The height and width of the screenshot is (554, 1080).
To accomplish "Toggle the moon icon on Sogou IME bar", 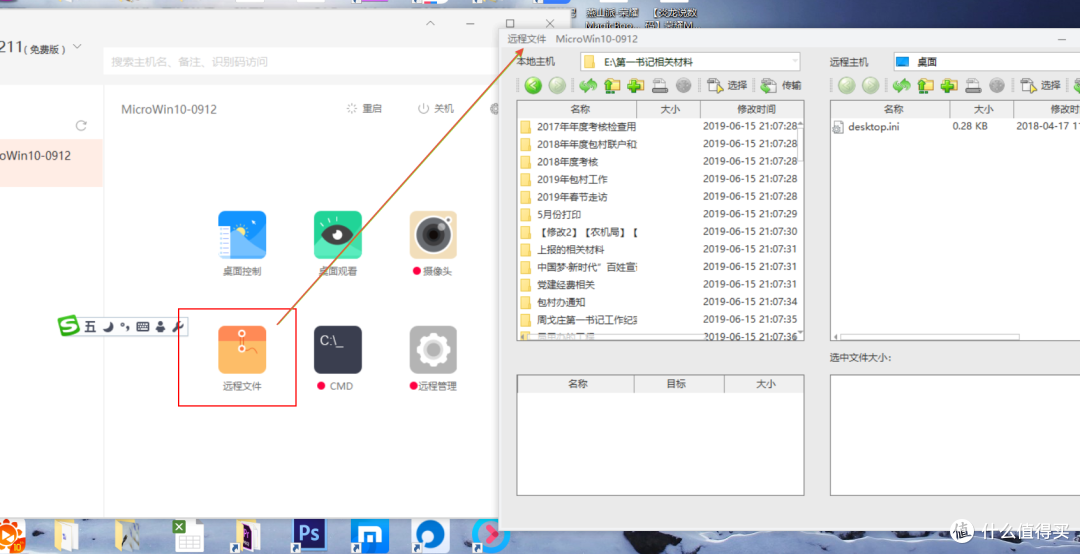I will (108, 327).
